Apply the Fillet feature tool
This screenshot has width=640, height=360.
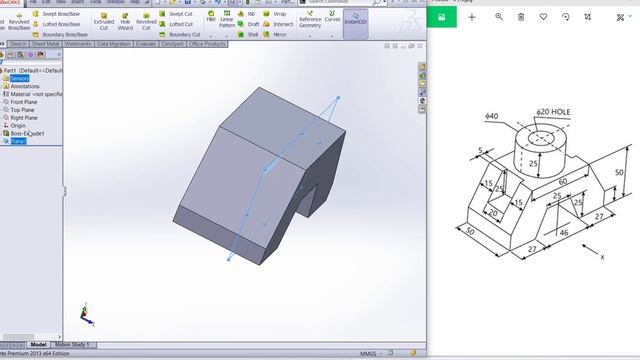click(x=211, y=16)
